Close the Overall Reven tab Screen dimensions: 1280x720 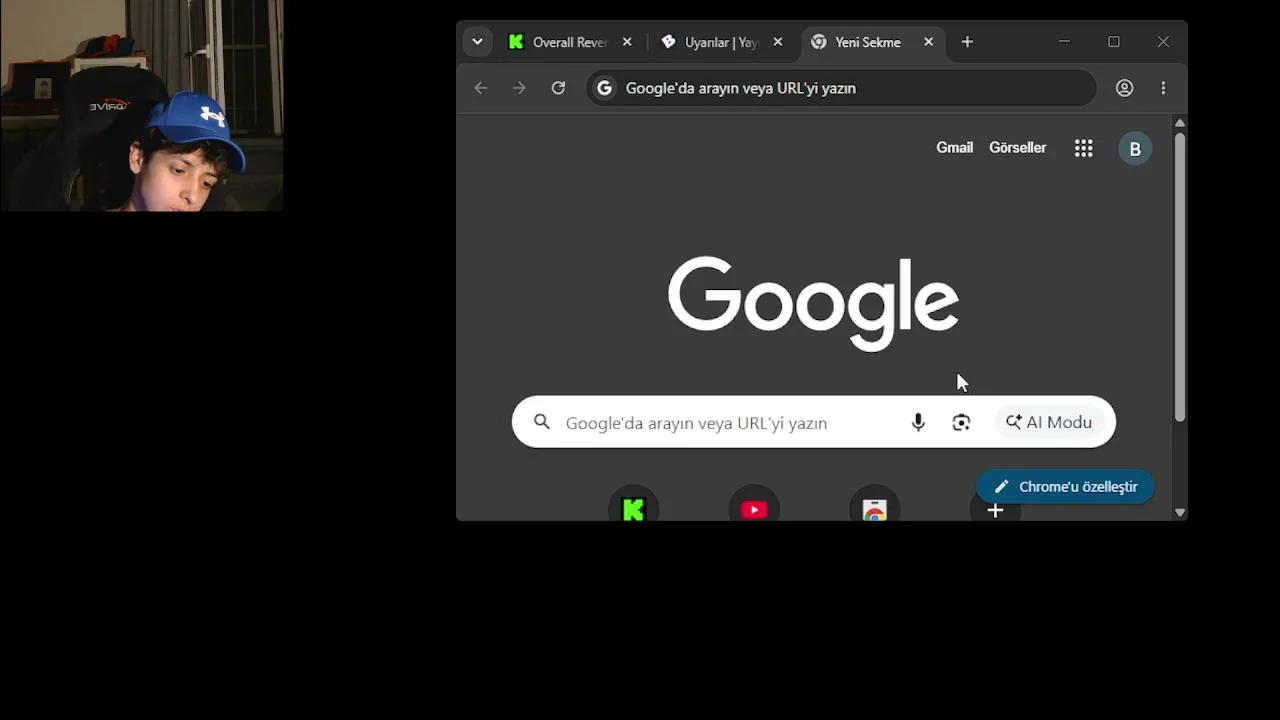pos(627,42)
